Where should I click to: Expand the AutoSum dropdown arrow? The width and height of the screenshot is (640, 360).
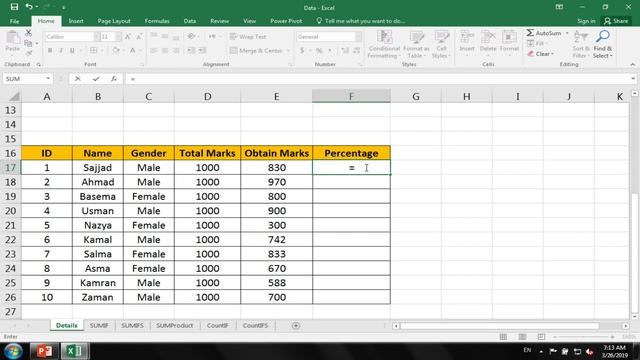point(567,33)
